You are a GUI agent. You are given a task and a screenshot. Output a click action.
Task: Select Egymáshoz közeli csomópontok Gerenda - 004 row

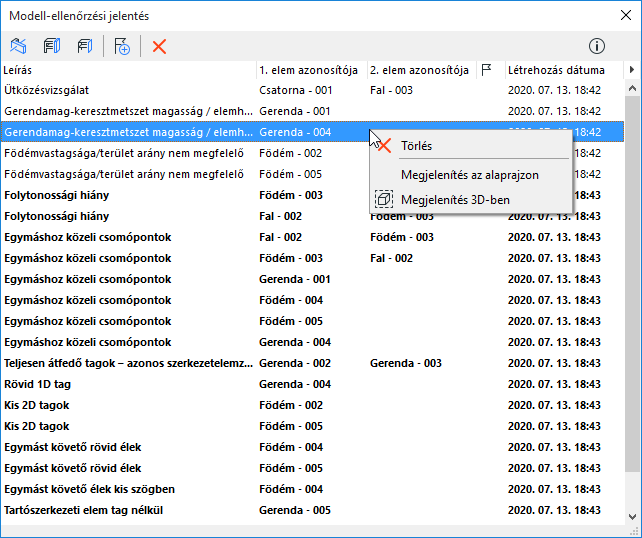point(313,342)
